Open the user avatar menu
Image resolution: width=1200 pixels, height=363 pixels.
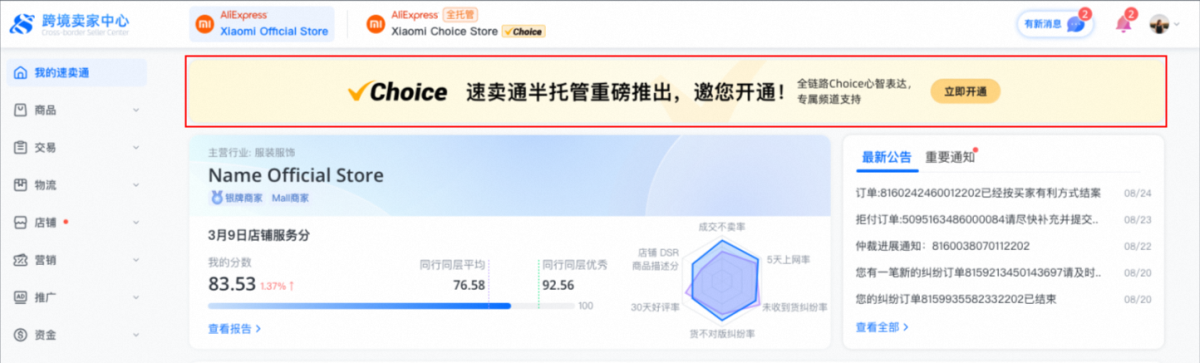pos(1158,24)
